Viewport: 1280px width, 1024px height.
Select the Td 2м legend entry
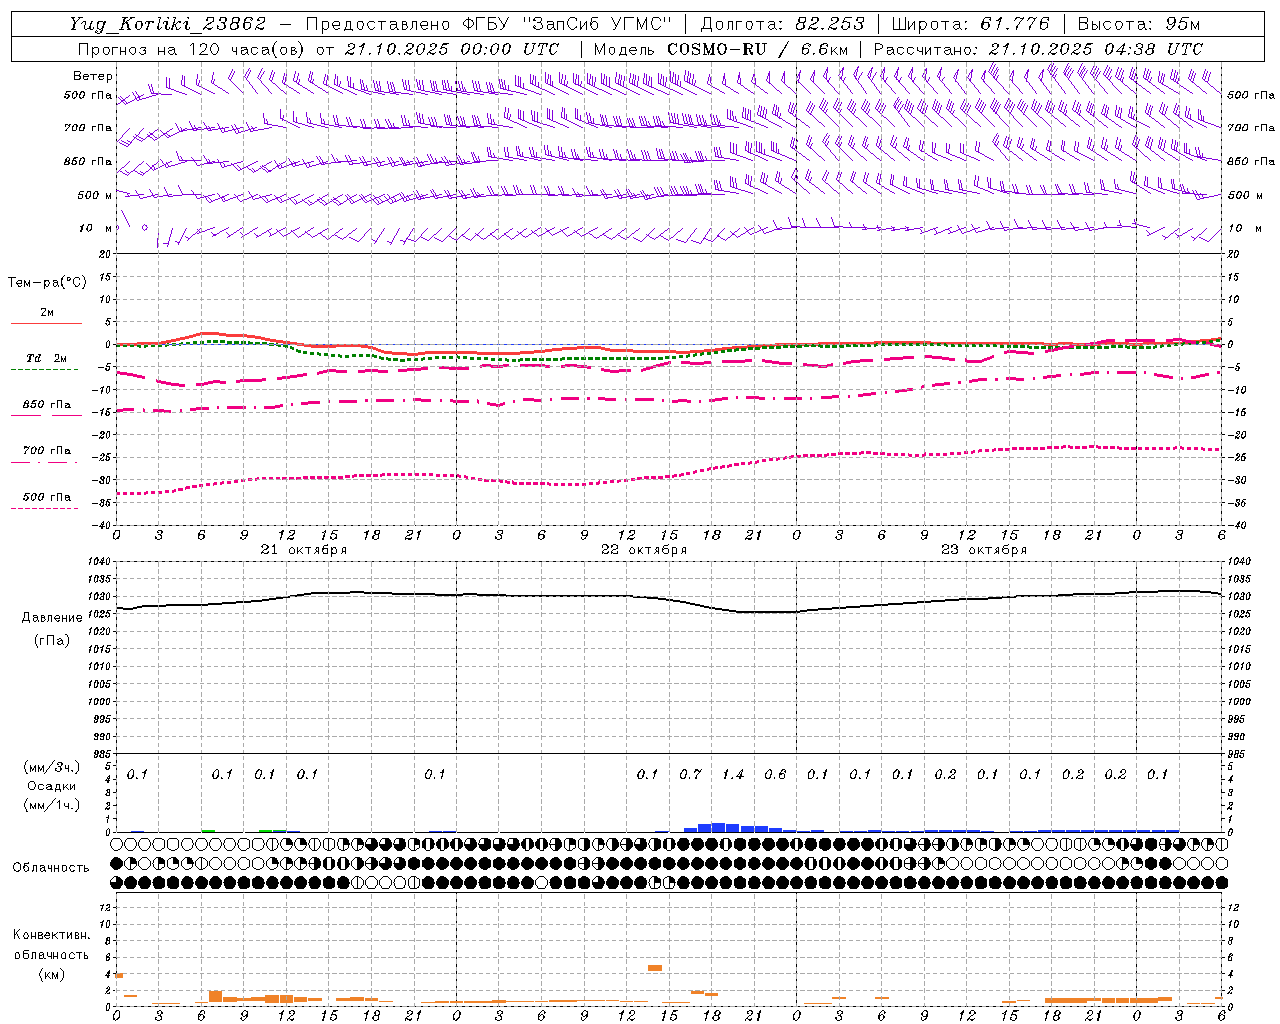coord(47,358)
